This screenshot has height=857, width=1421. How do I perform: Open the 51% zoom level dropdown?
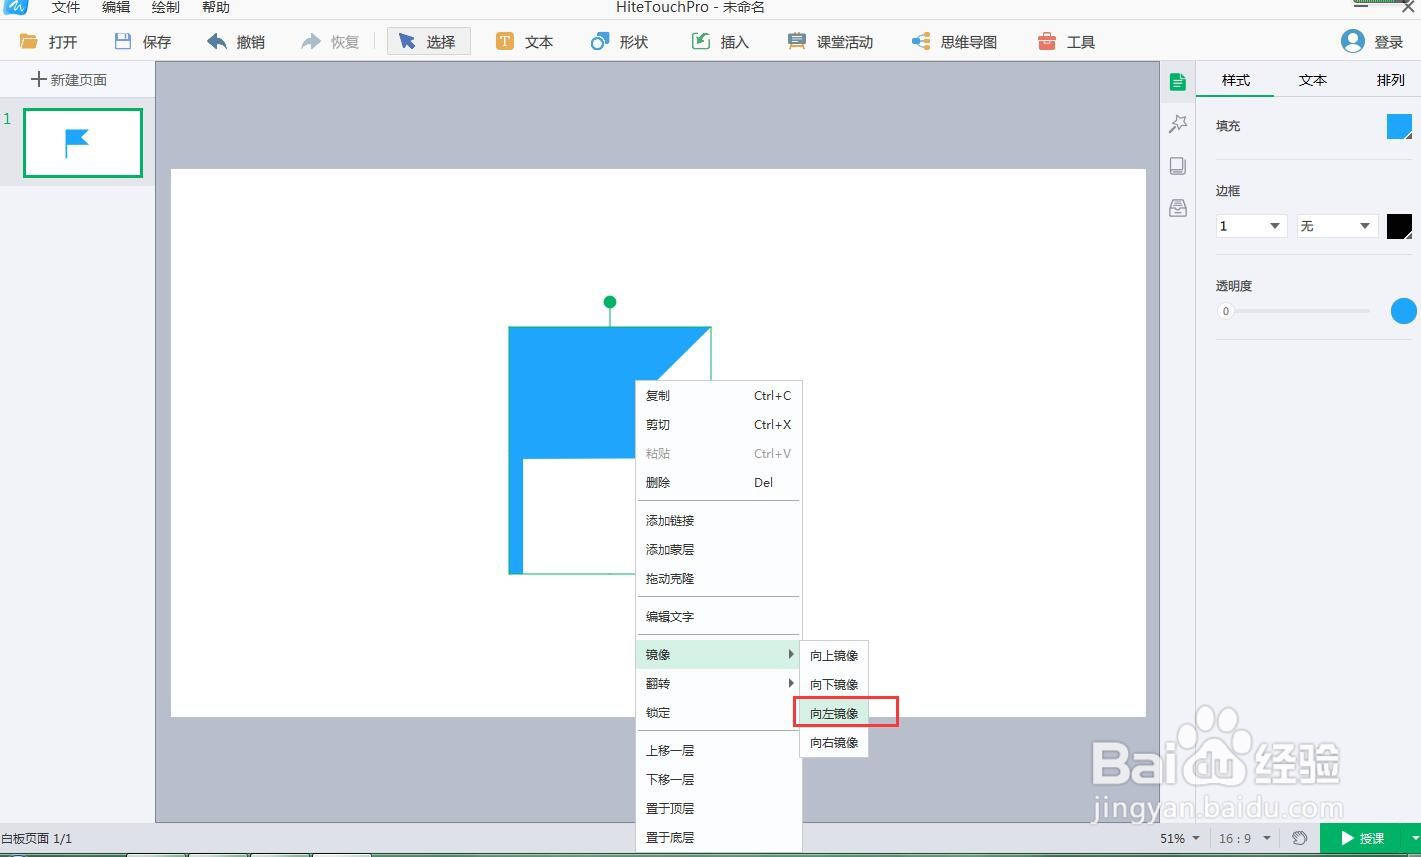tap(1178, 838)
